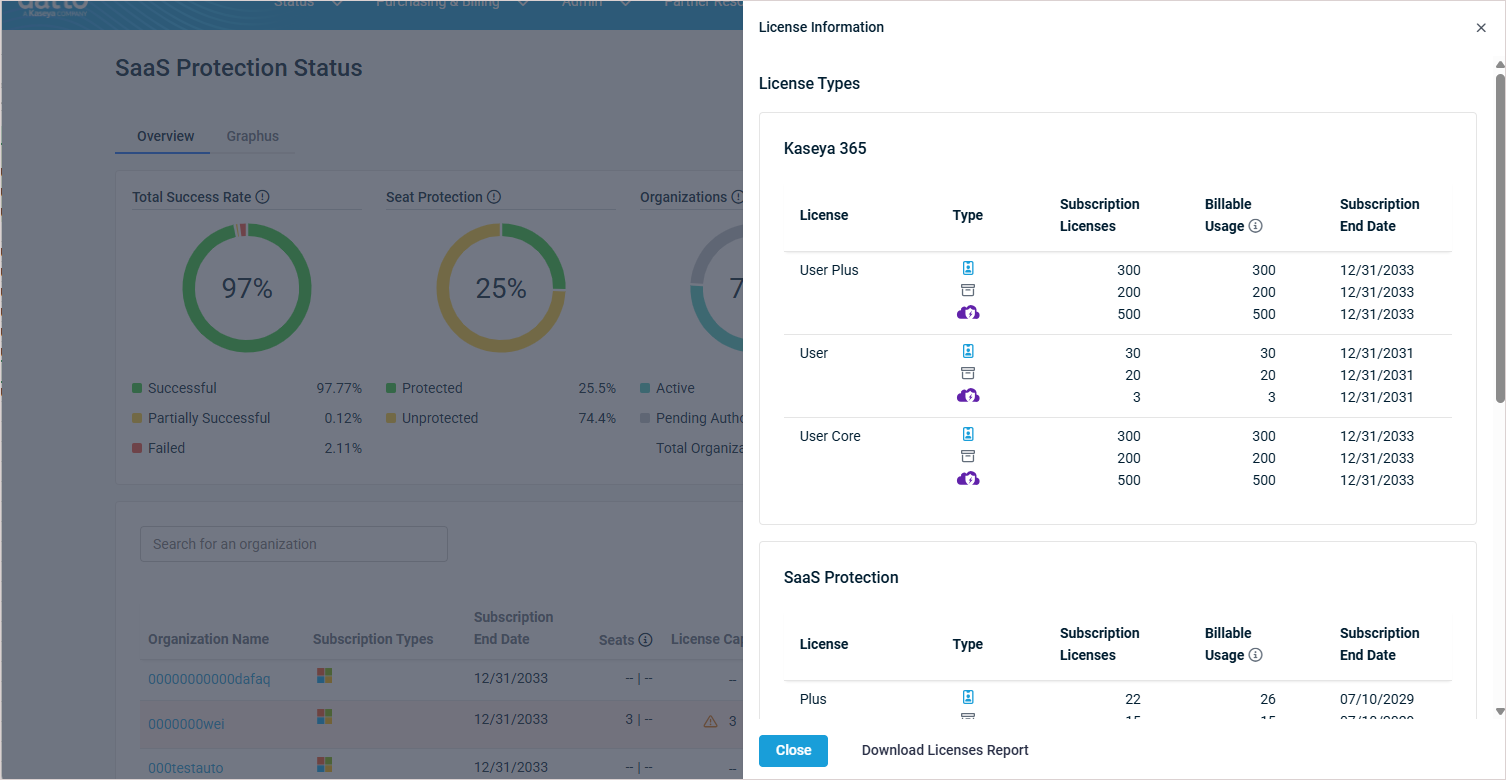Click info icon beside Total Success Rate
The image size is (1506, 780).
[x=263, y=197]
